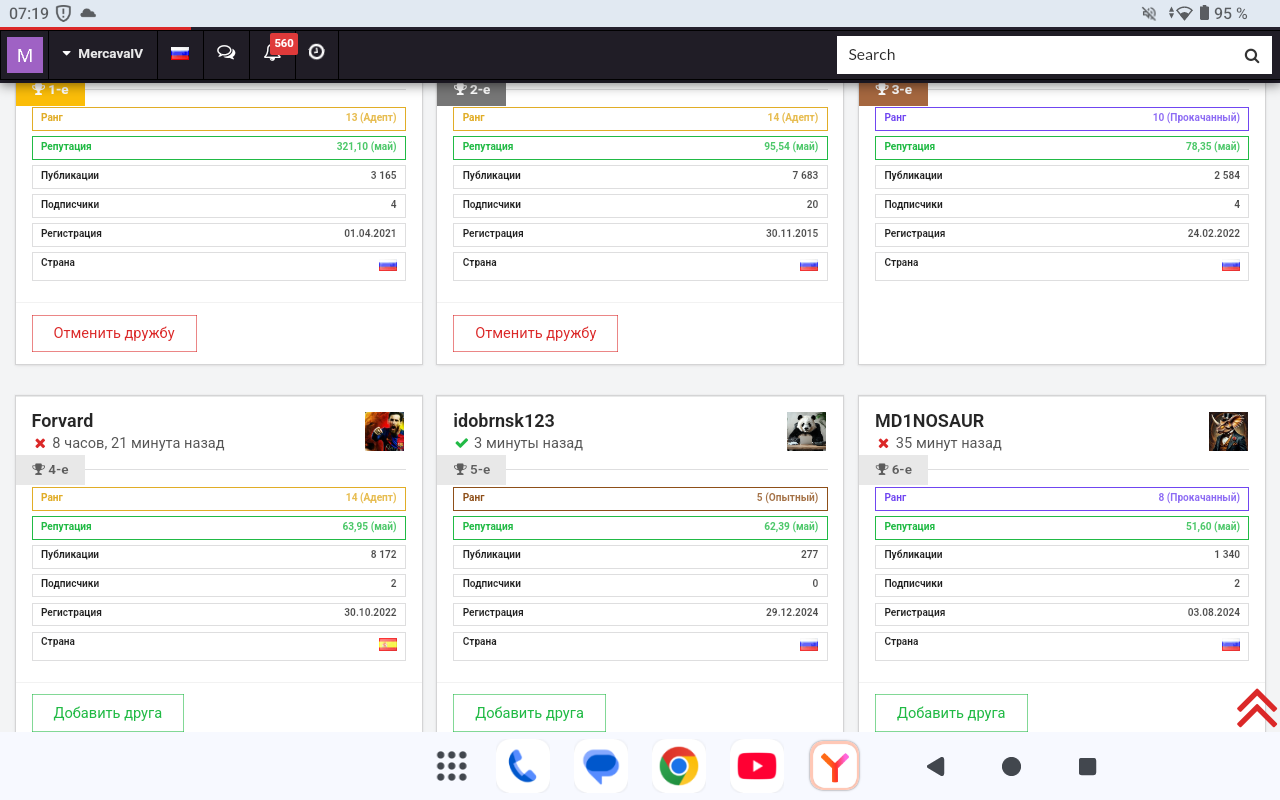Click the search magnifier icon
This screenshot has height=800, width=1280.
1251,56
